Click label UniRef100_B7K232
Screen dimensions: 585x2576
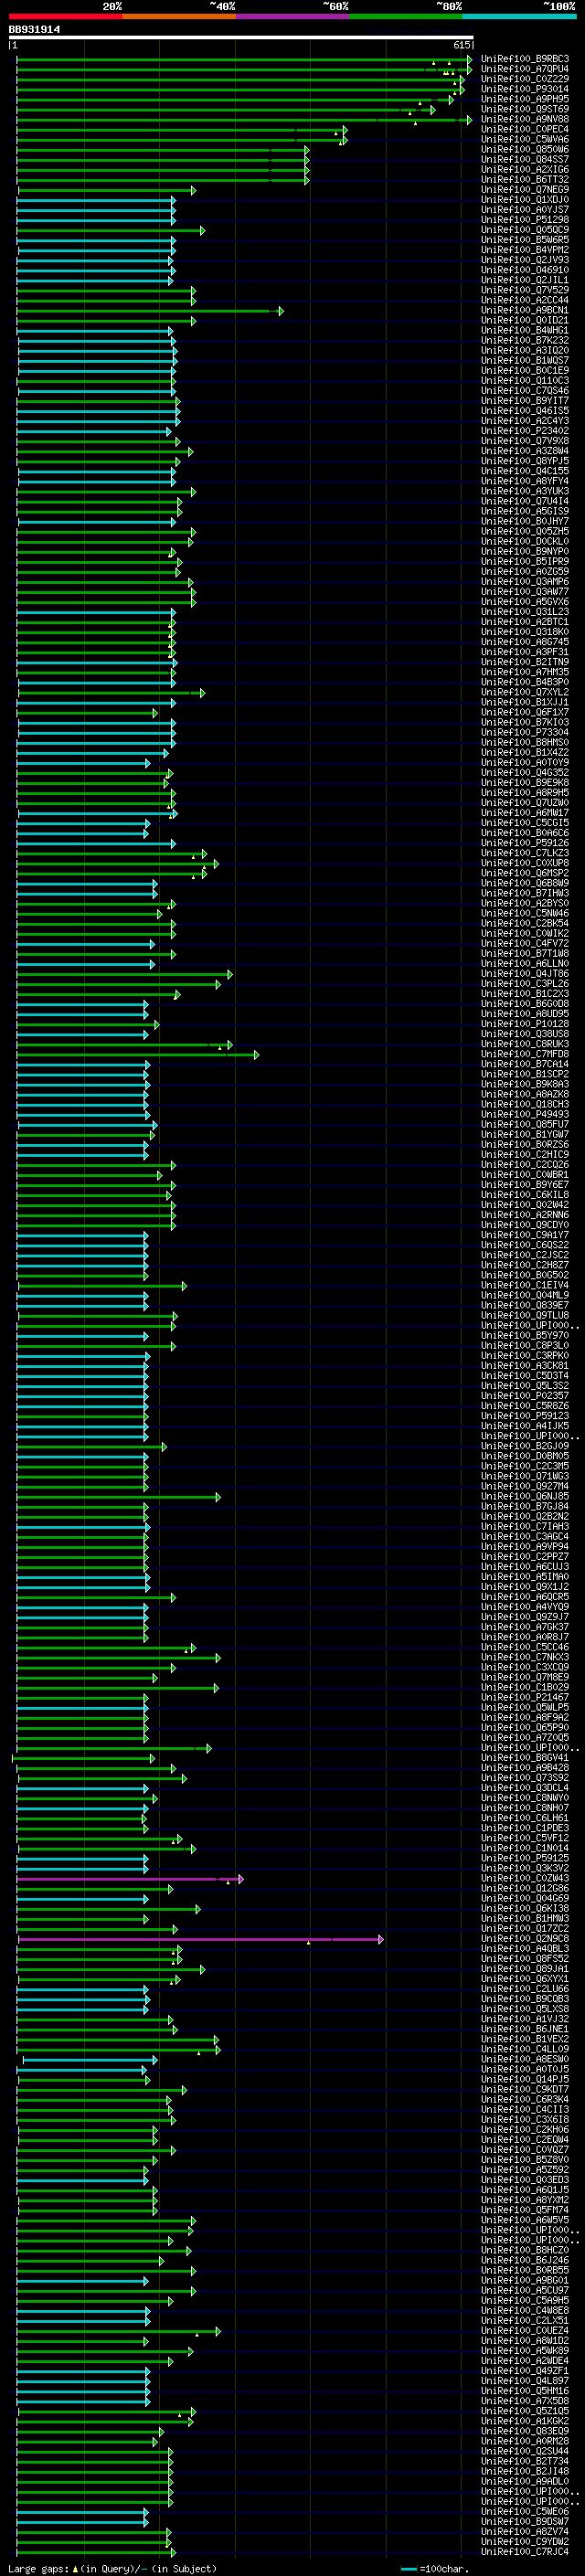(524, 340)
